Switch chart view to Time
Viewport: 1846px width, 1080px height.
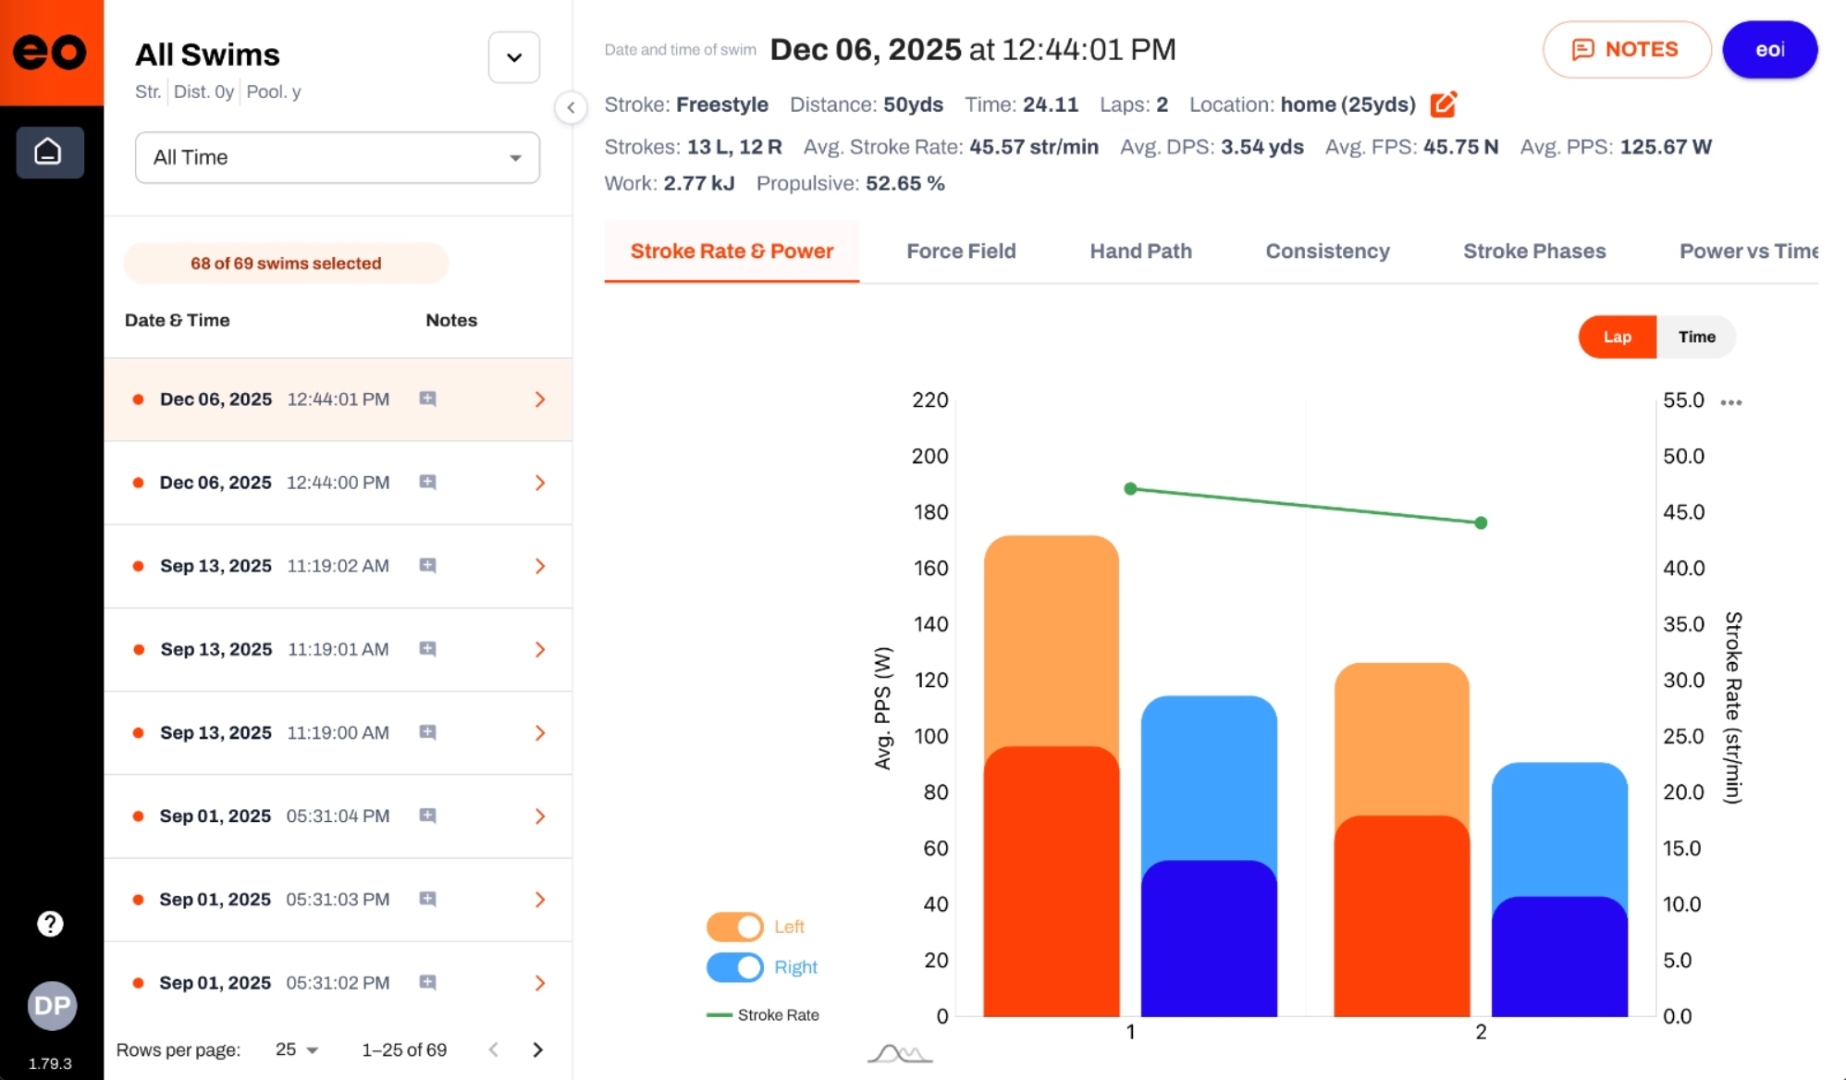(1696, 337)
